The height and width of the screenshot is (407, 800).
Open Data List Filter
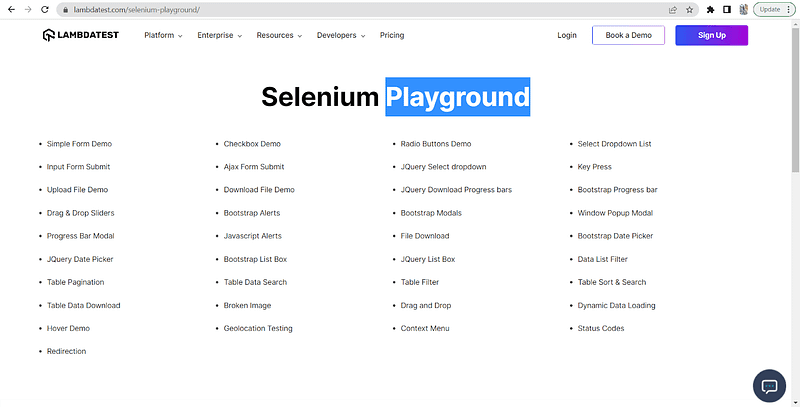[603, 259]
